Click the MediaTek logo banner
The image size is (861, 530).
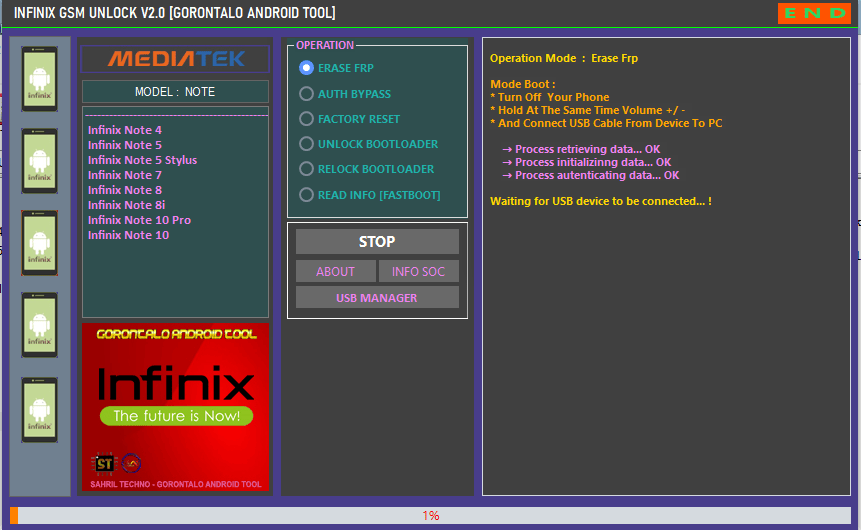(175, 59)
